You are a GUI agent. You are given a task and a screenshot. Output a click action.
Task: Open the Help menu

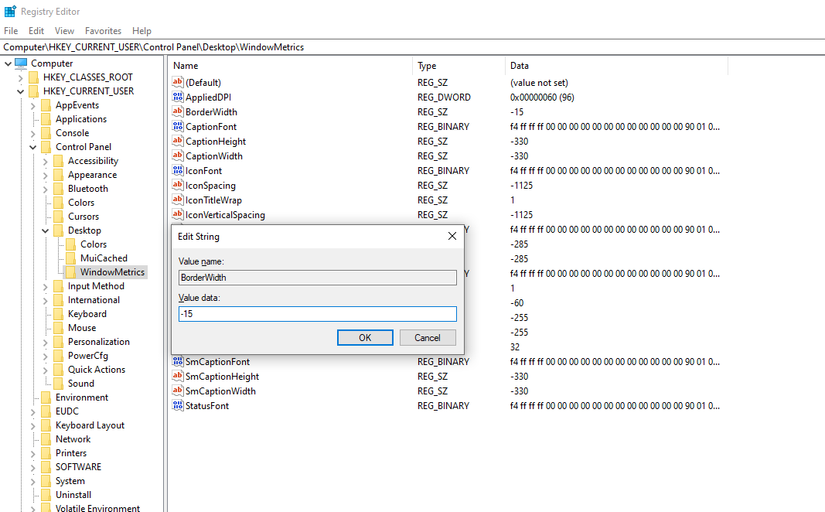[142, 31]
